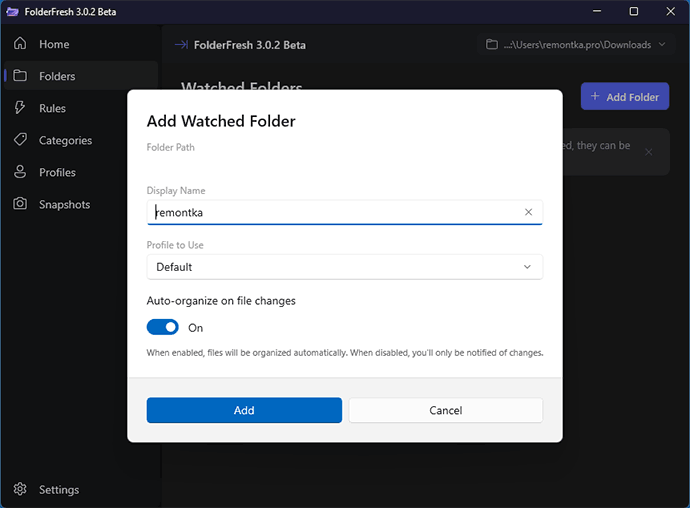Click the sidebar collapse arrow icon
The image size is (690, 508).
click(x=181, y=44)
